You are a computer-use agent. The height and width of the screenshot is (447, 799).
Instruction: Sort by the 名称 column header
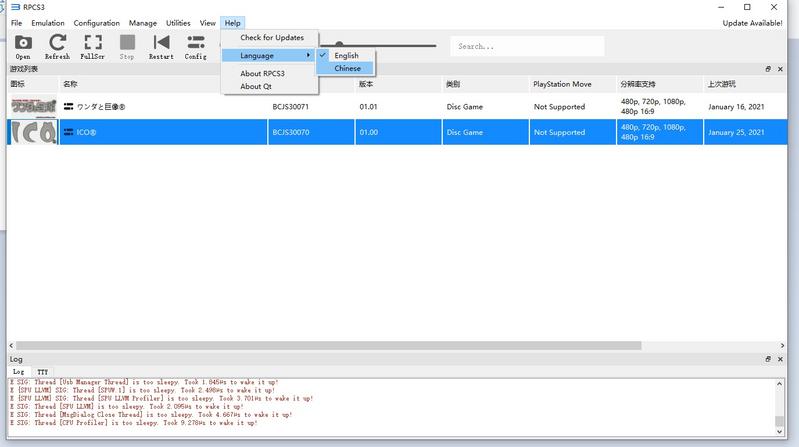click(x=163, y=84)
